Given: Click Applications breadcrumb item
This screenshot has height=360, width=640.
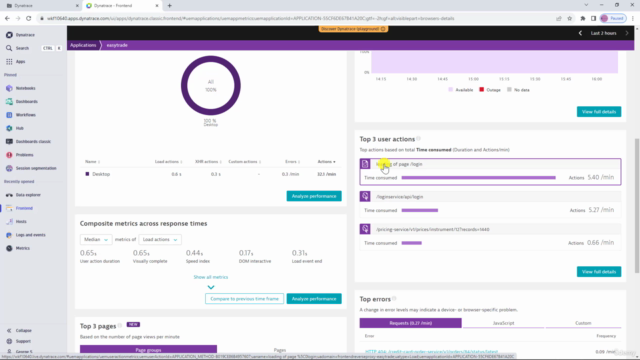Looking at the screenshot, I should click(x=83, y=45).
